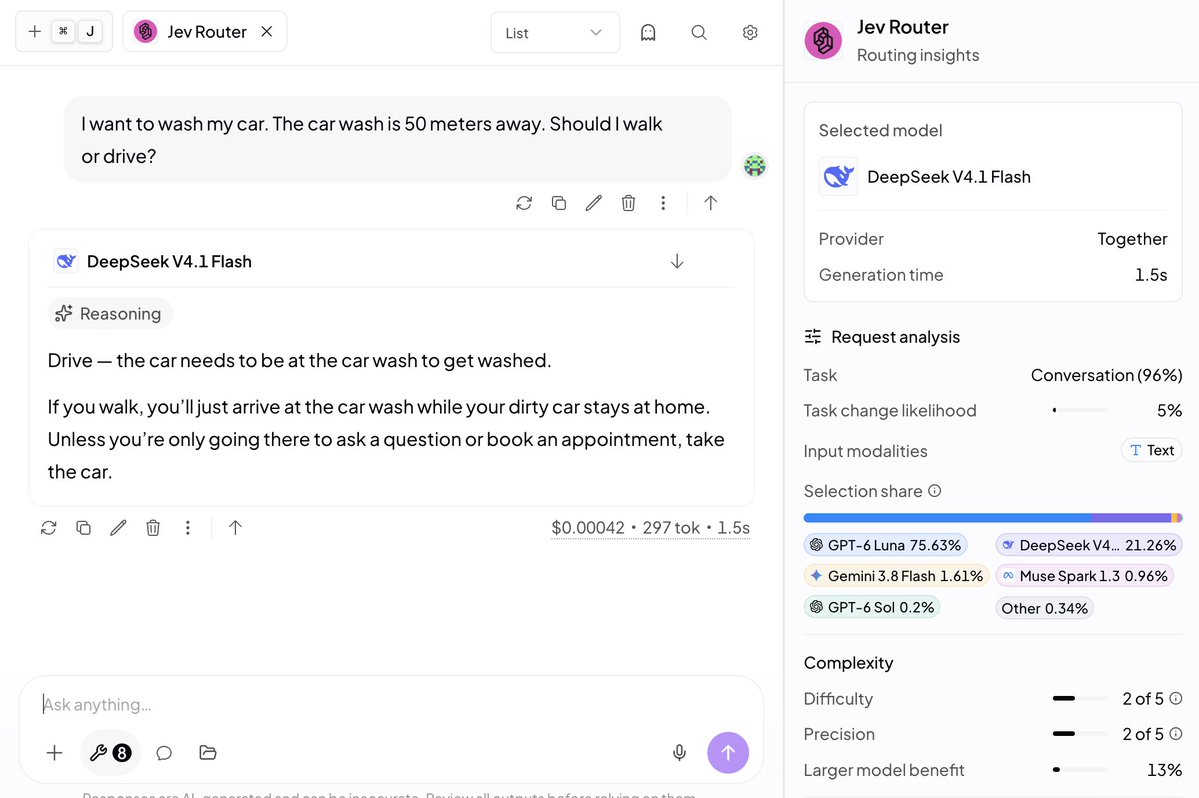Viewport: 1199px width, 798px height.
Task: Edit the DeepSeek response
Action: pyautogui.click(x=118, y=527)
